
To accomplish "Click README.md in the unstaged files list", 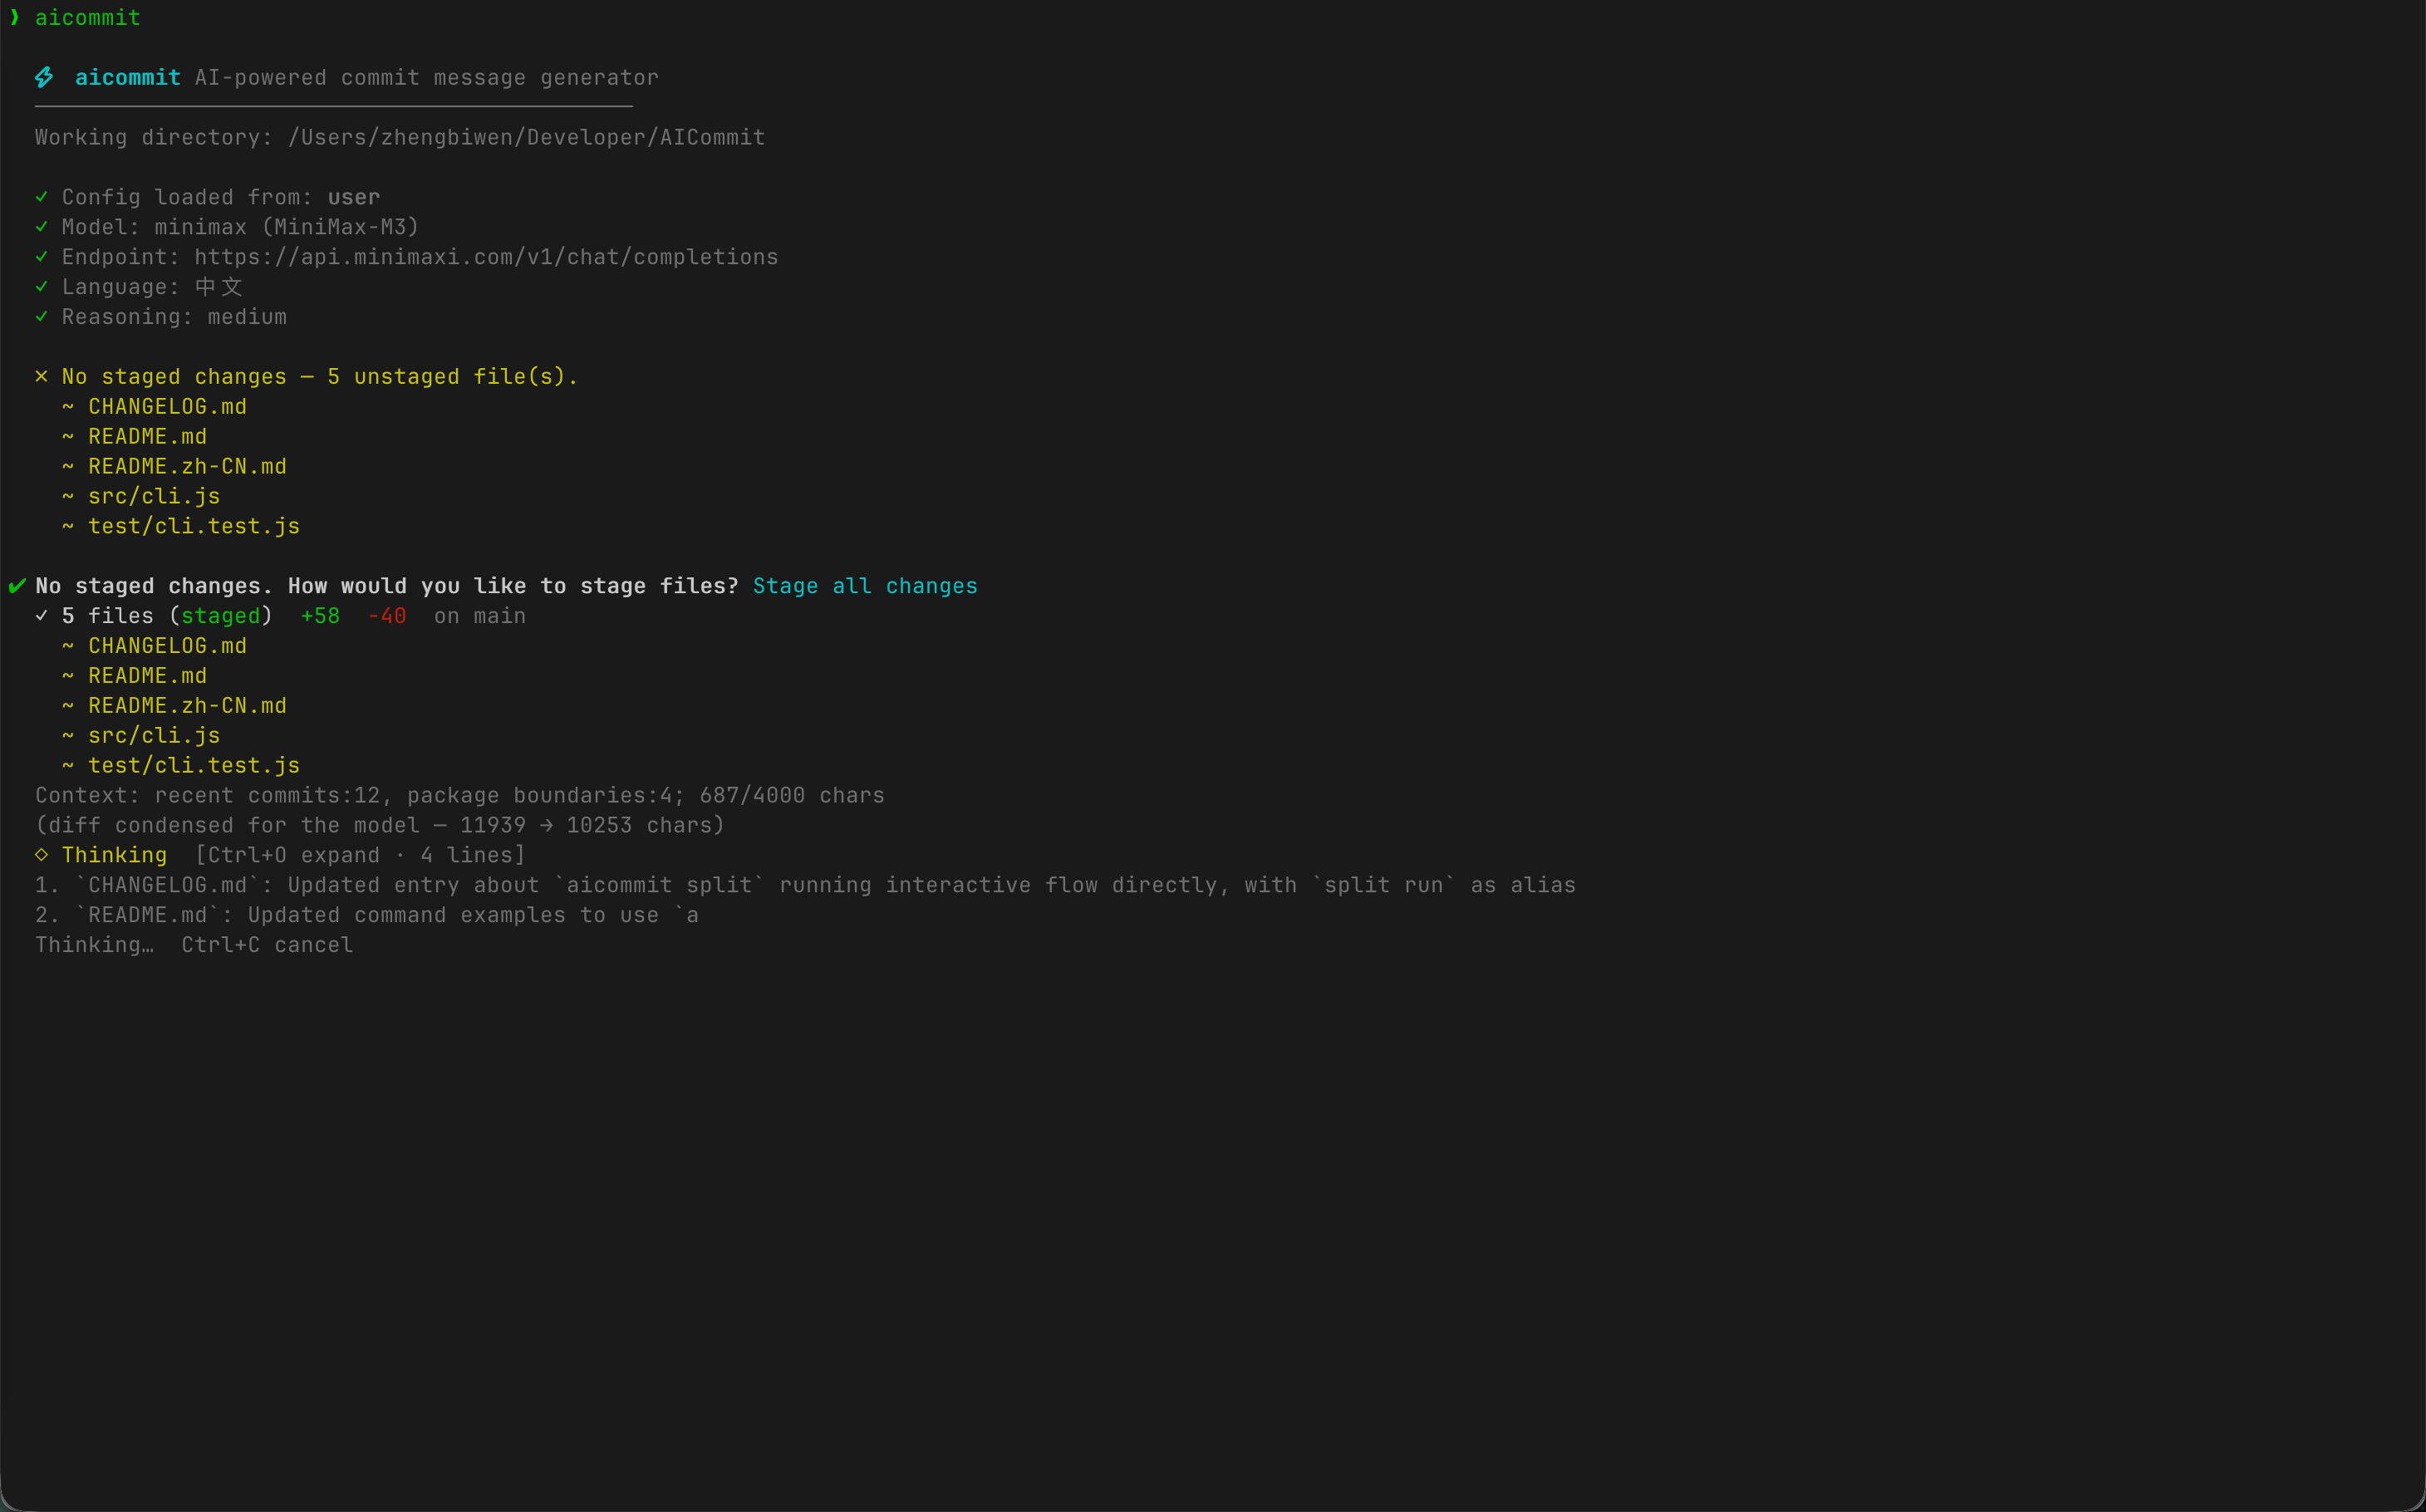I will point(148,437).
